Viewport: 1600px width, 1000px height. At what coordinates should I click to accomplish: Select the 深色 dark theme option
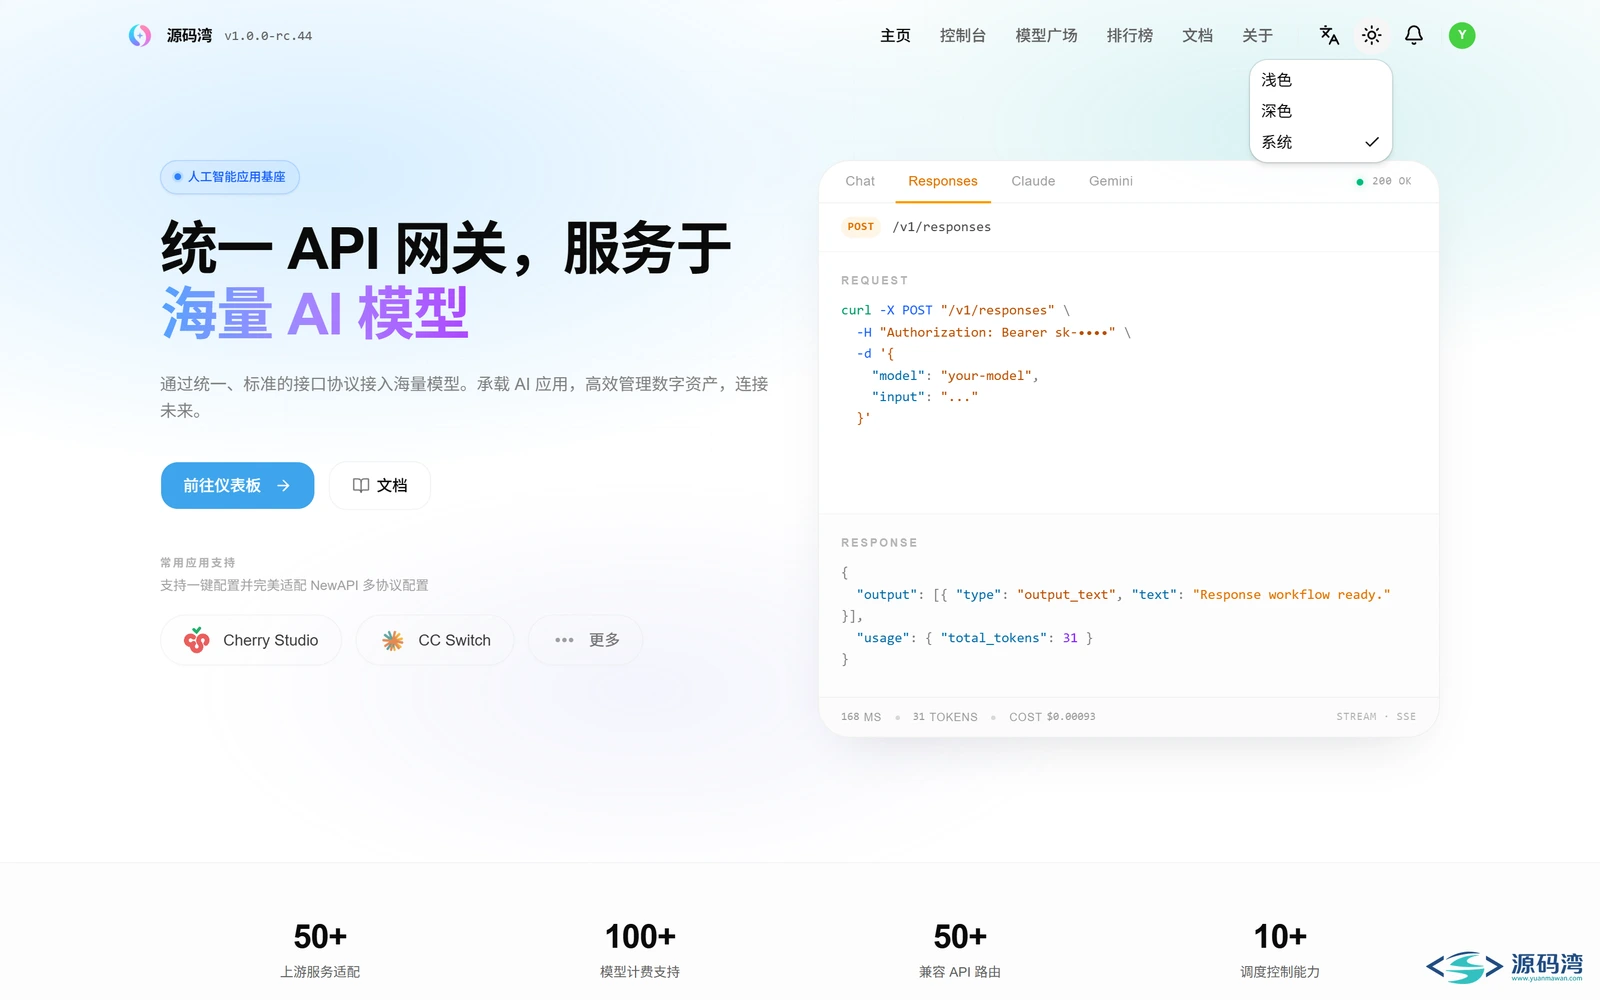click(x=1321, y=111)
